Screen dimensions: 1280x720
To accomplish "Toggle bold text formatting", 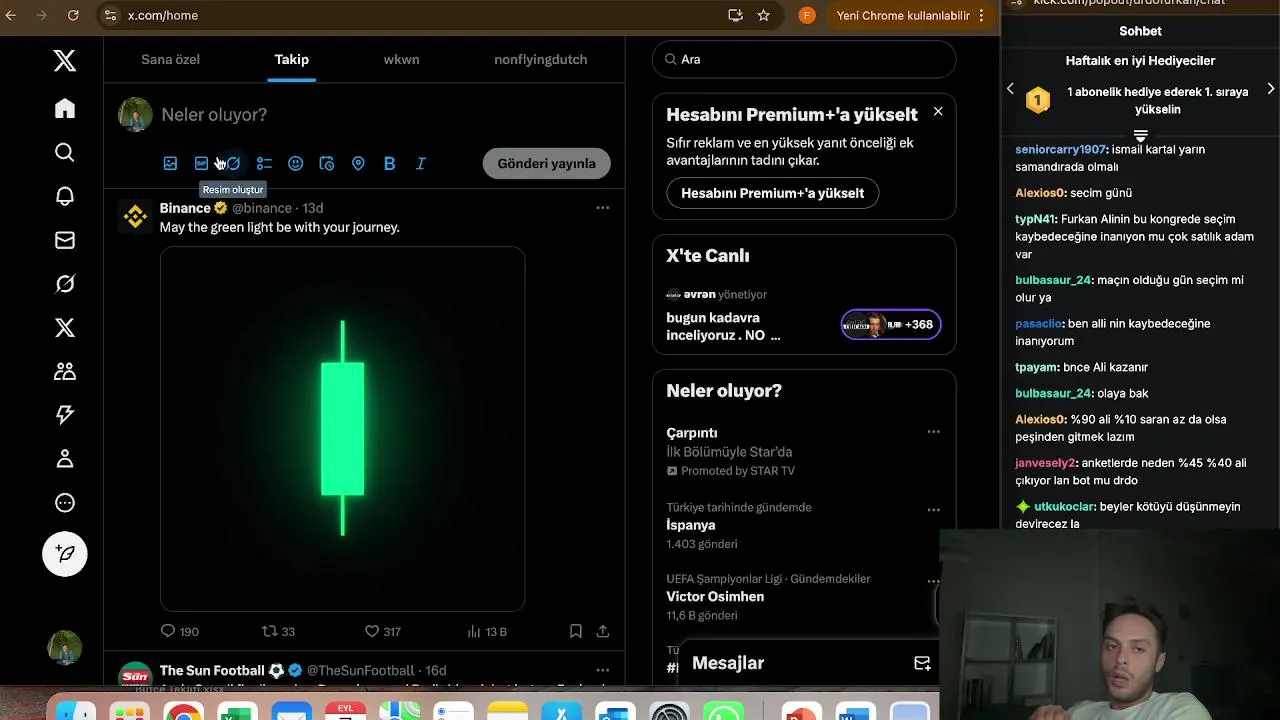I will (x=389, y=163).
